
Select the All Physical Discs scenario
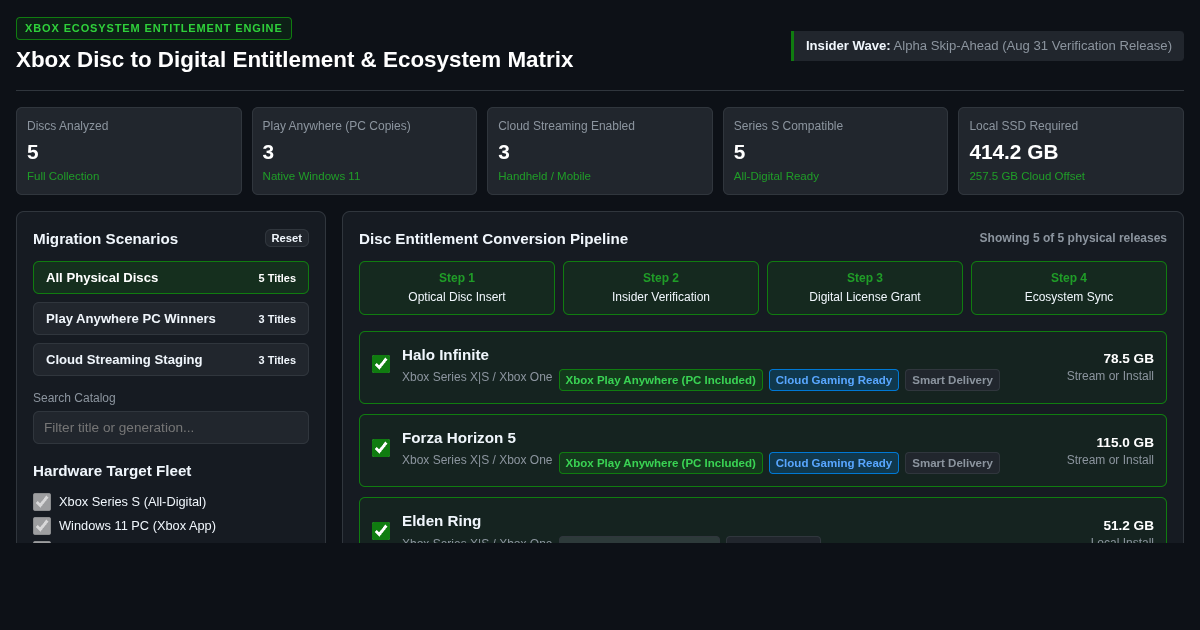click(171, 278)
